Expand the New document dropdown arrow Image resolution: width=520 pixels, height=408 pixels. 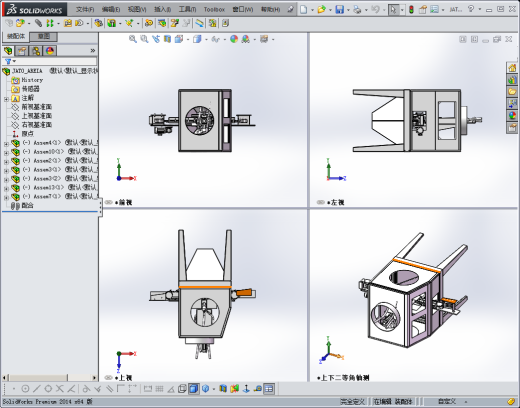coord(312,10)
